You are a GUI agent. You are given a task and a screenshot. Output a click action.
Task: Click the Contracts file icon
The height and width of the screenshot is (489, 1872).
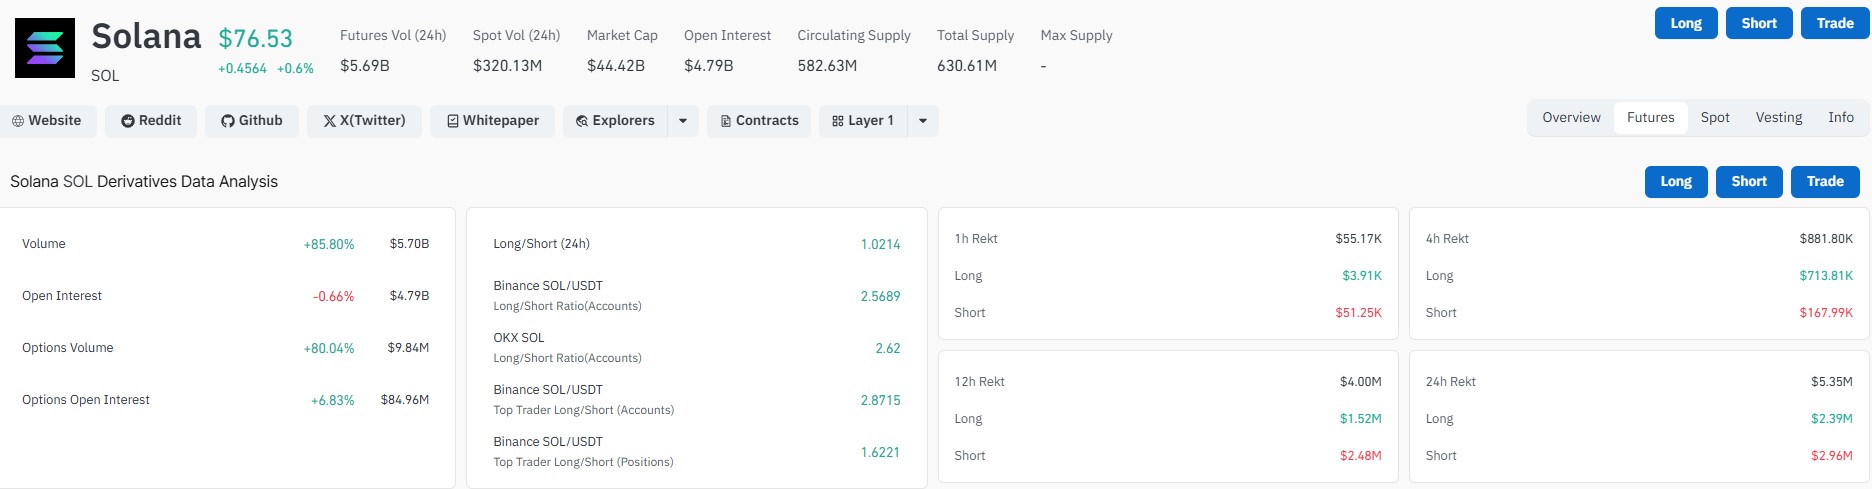click(726, 121)
